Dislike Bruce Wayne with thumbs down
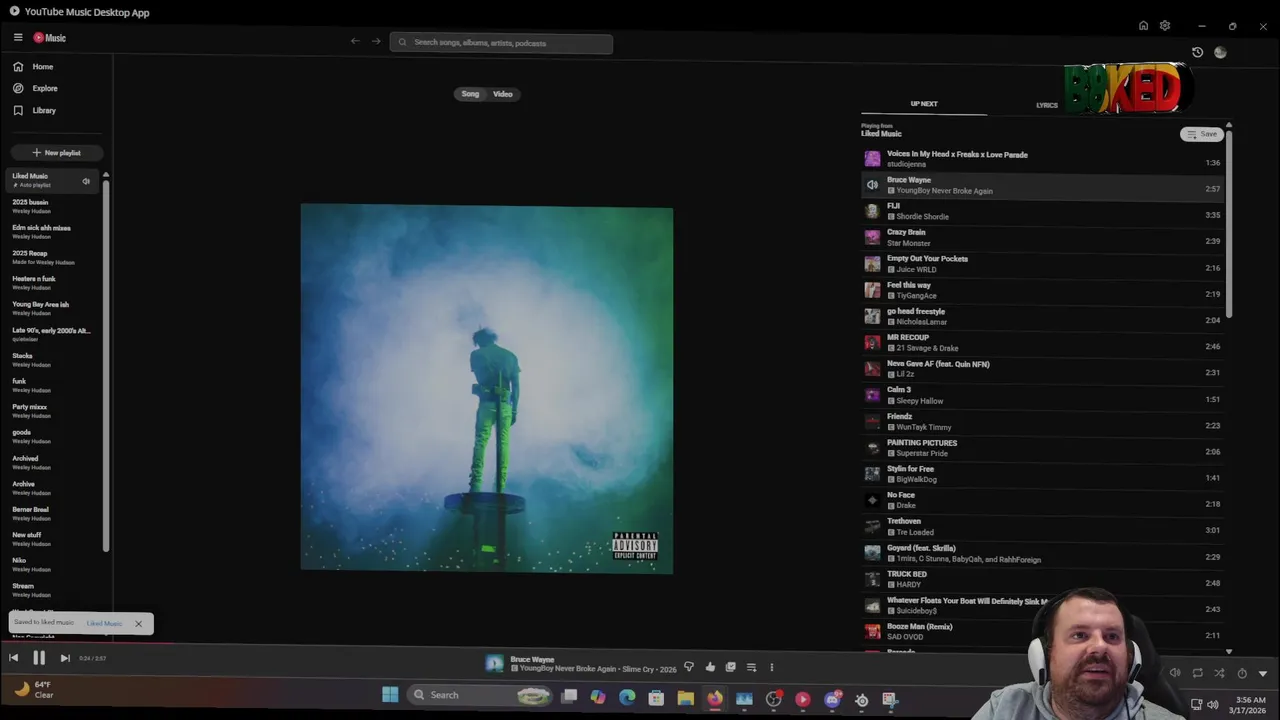 [x=688, y=667]
